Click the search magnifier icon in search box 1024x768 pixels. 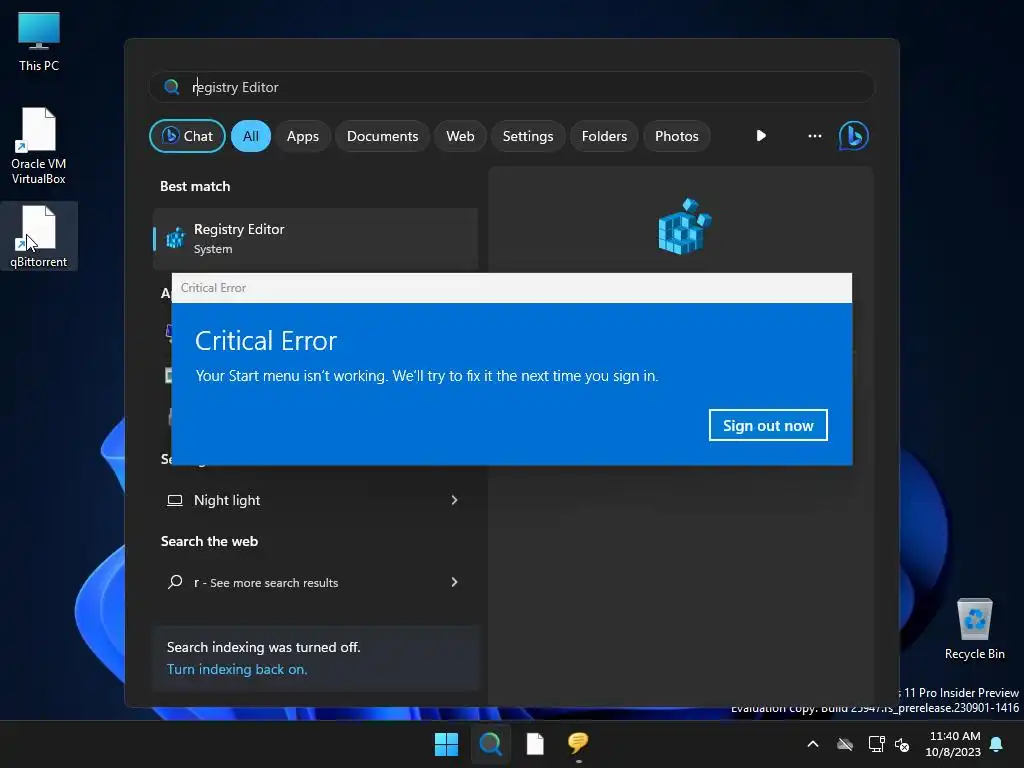tap(172, 87)
